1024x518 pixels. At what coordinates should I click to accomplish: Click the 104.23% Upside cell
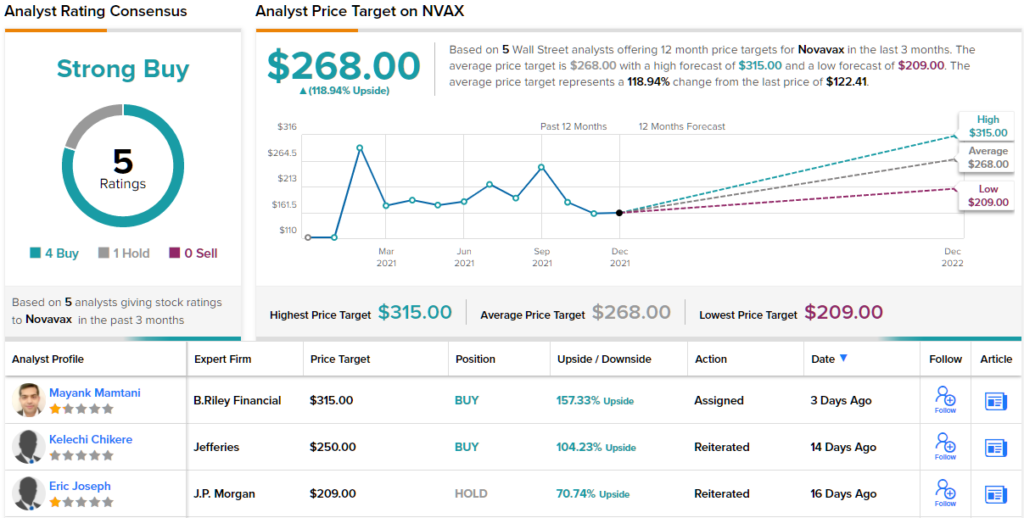596,447
